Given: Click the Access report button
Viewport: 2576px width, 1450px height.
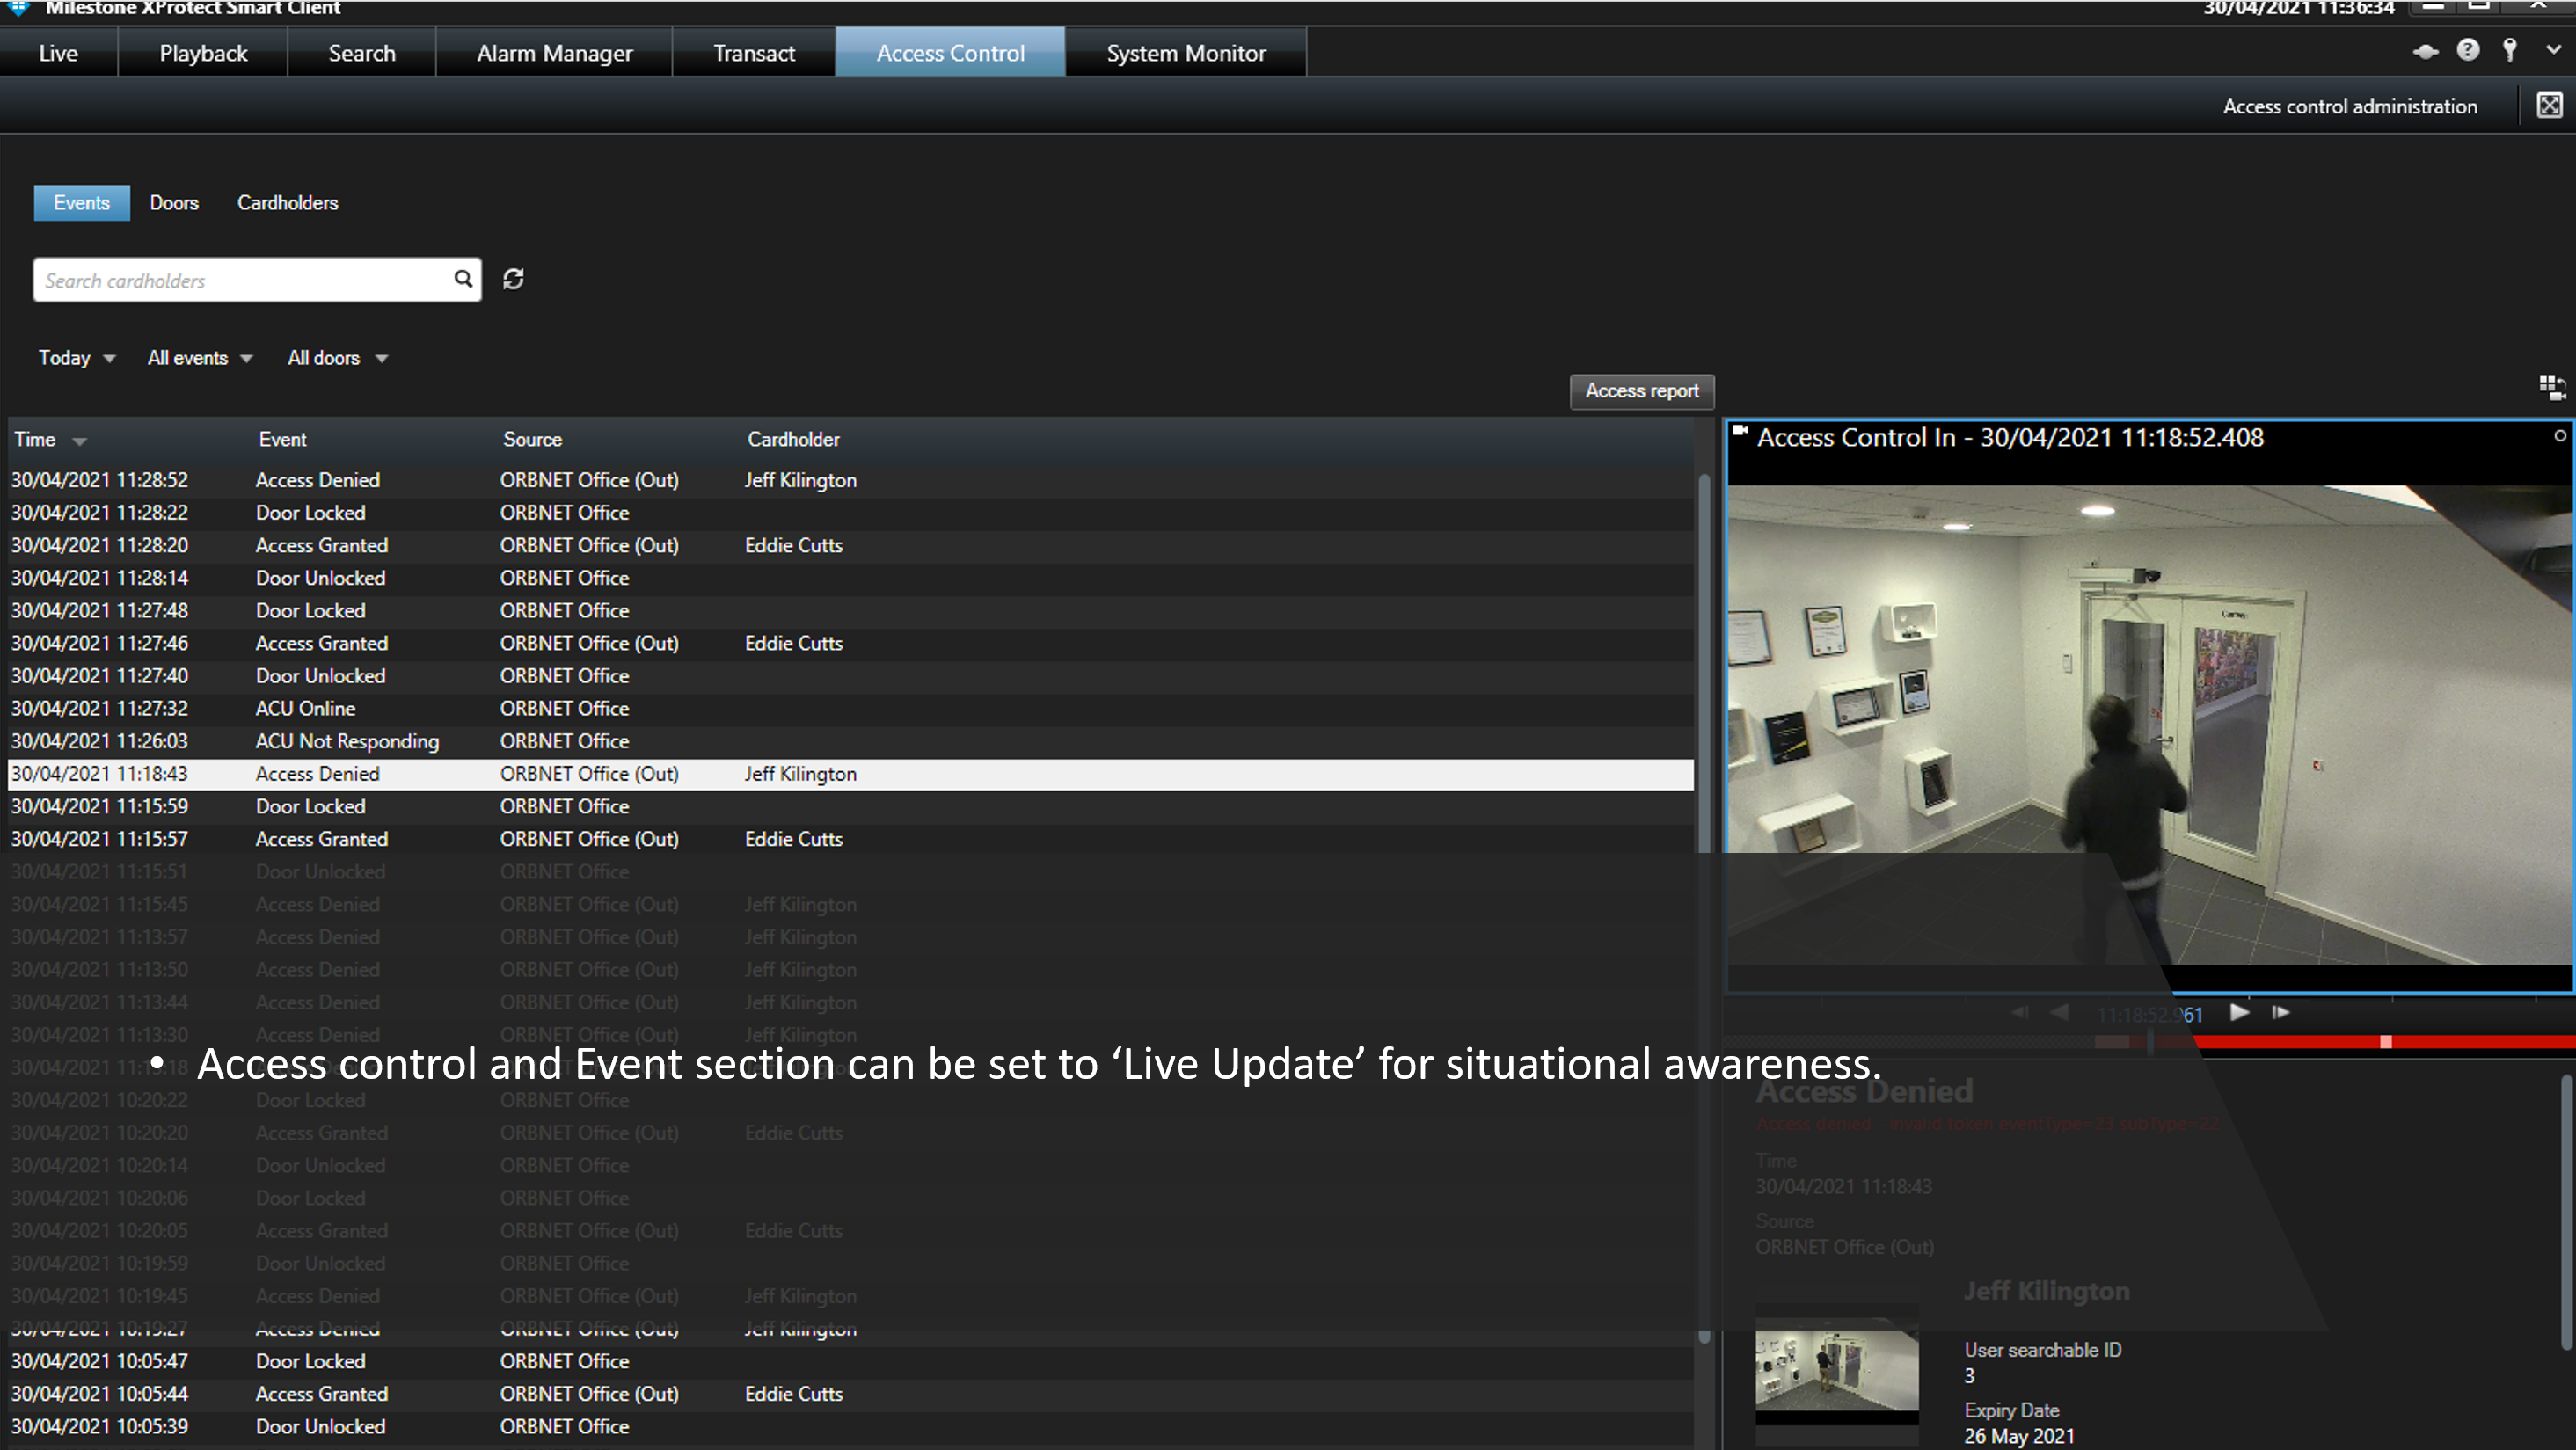Looking at the screenshot, I should click(1642, 391).
